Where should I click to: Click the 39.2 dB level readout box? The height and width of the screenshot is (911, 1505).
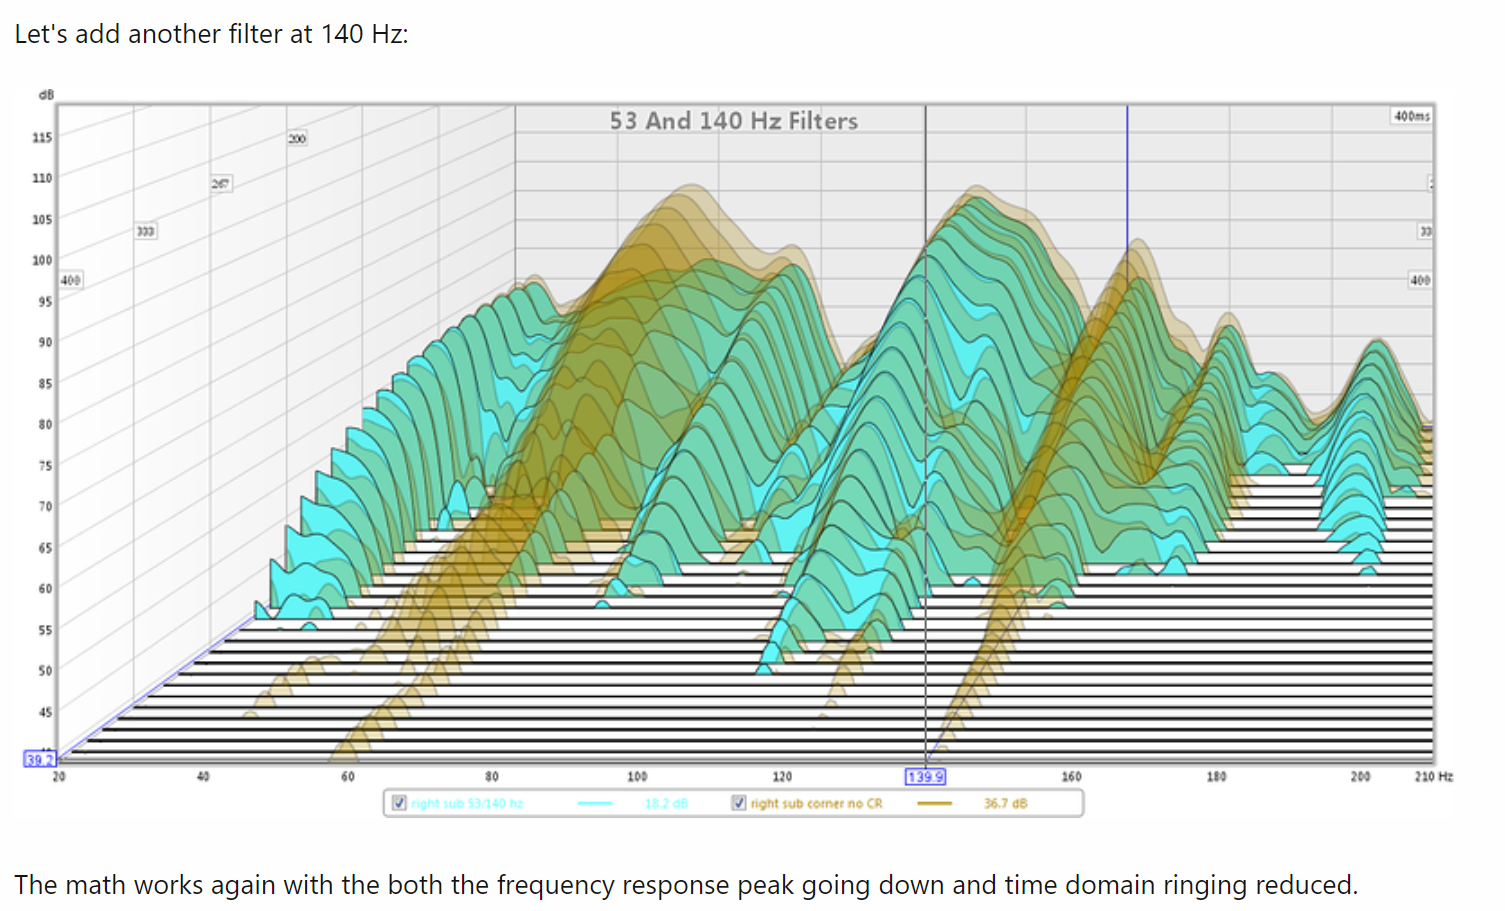[38, 759]
